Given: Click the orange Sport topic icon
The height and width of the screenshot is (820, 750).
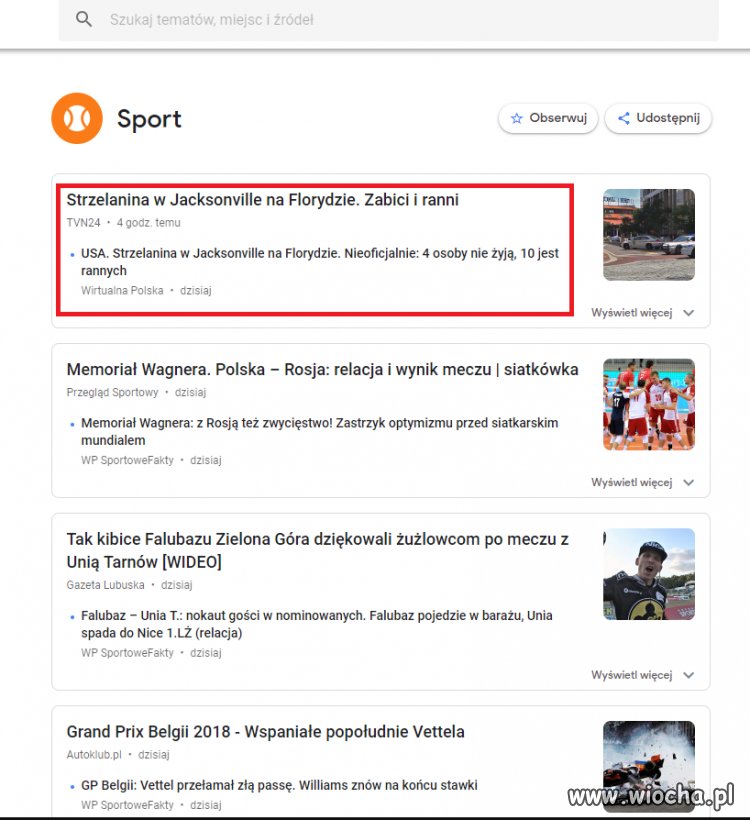Looking at the screenshot, I should click(x=77, y=118).
